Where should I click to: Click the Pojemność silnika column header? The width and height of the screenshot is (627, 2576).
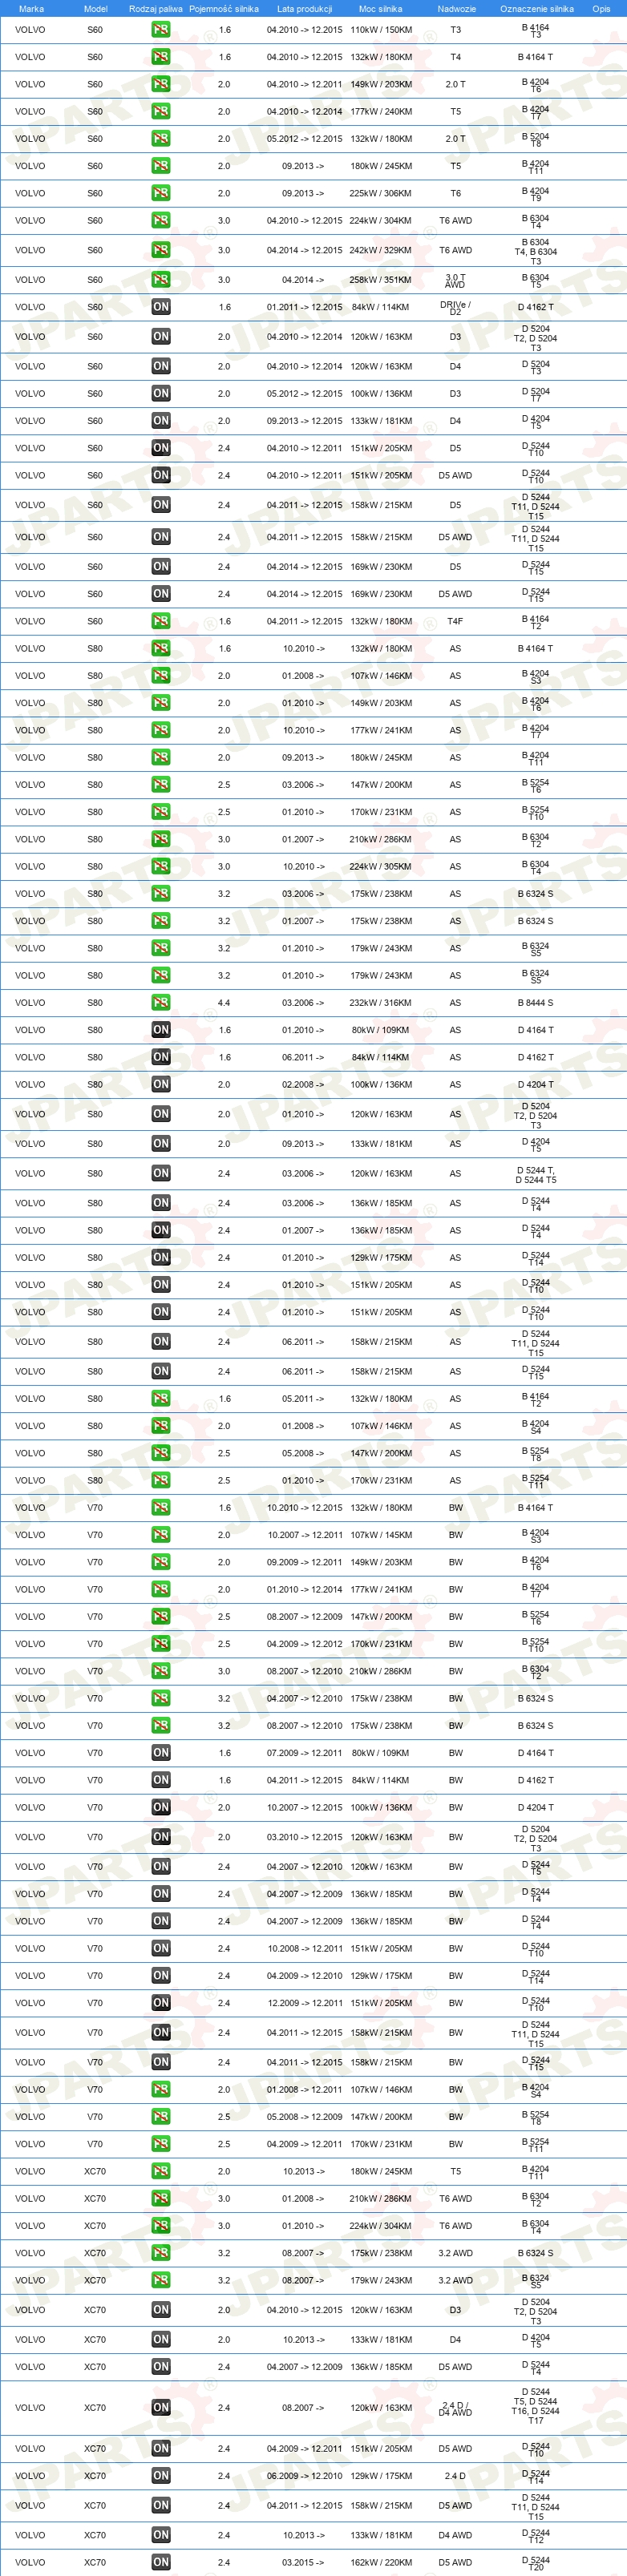click(224, 9)
